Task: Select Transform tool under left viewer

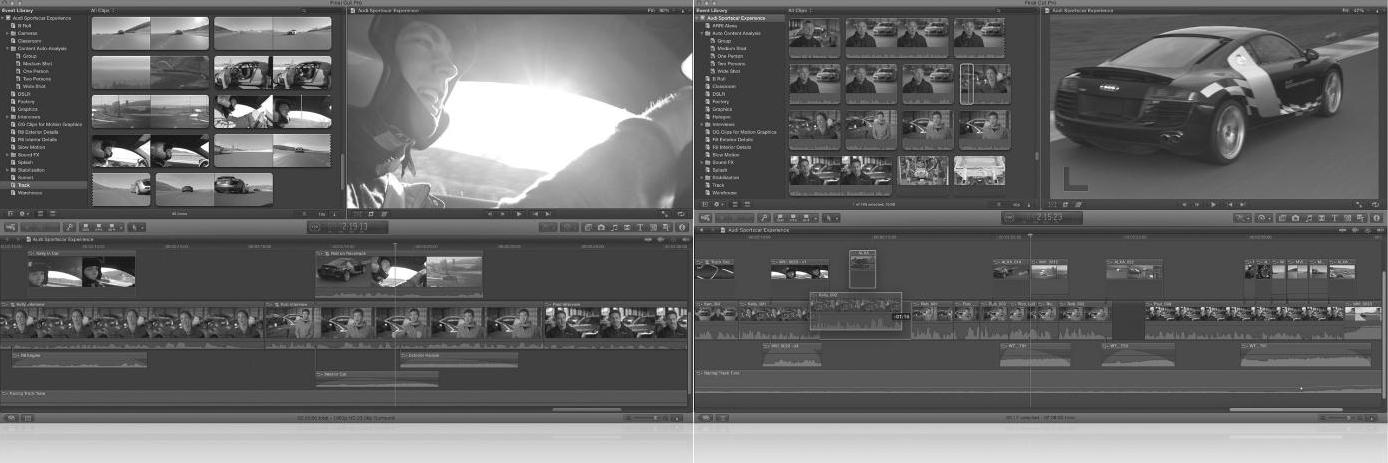Action: point(356,213)
